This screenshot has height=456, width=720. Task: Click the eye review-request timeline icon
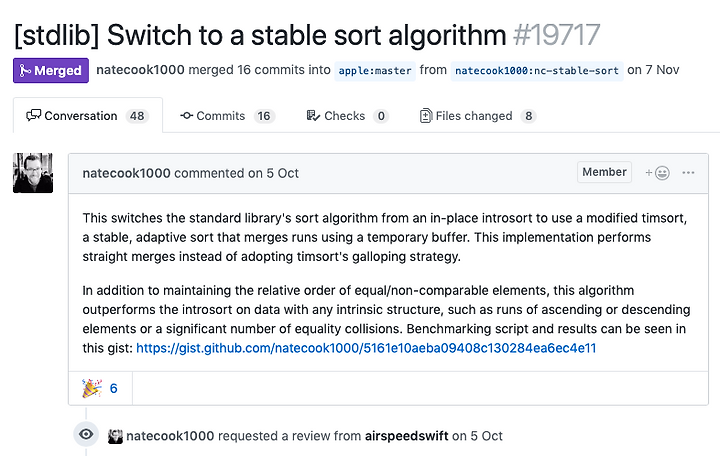pos(86,434)
